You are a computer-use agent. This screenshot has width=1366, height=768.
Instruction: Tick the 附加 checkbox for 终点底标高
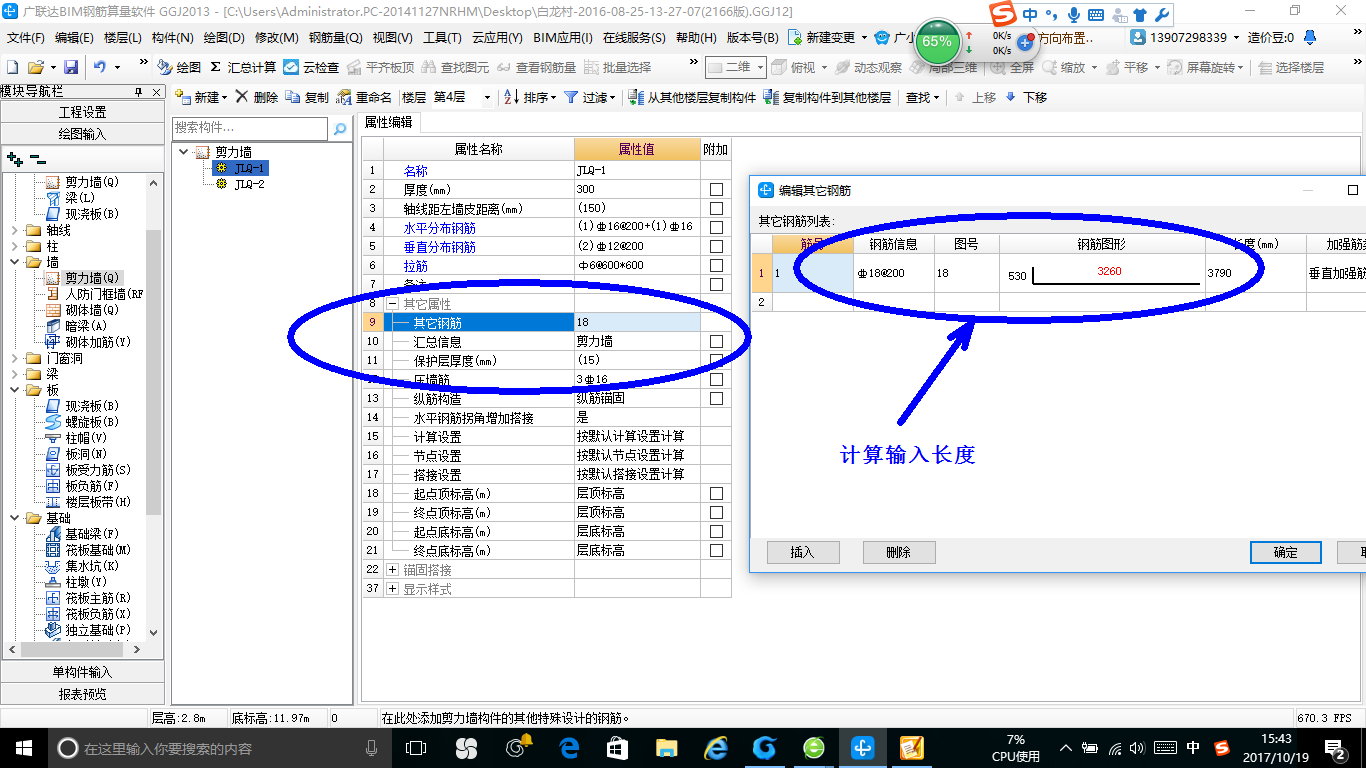716,550
